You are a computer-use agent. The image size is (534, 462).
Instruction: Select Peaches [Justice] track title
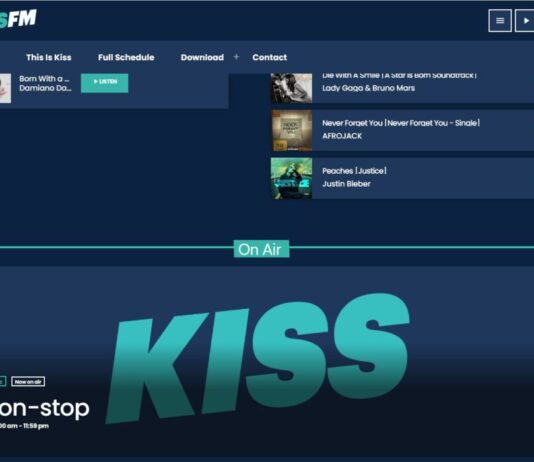354,171
